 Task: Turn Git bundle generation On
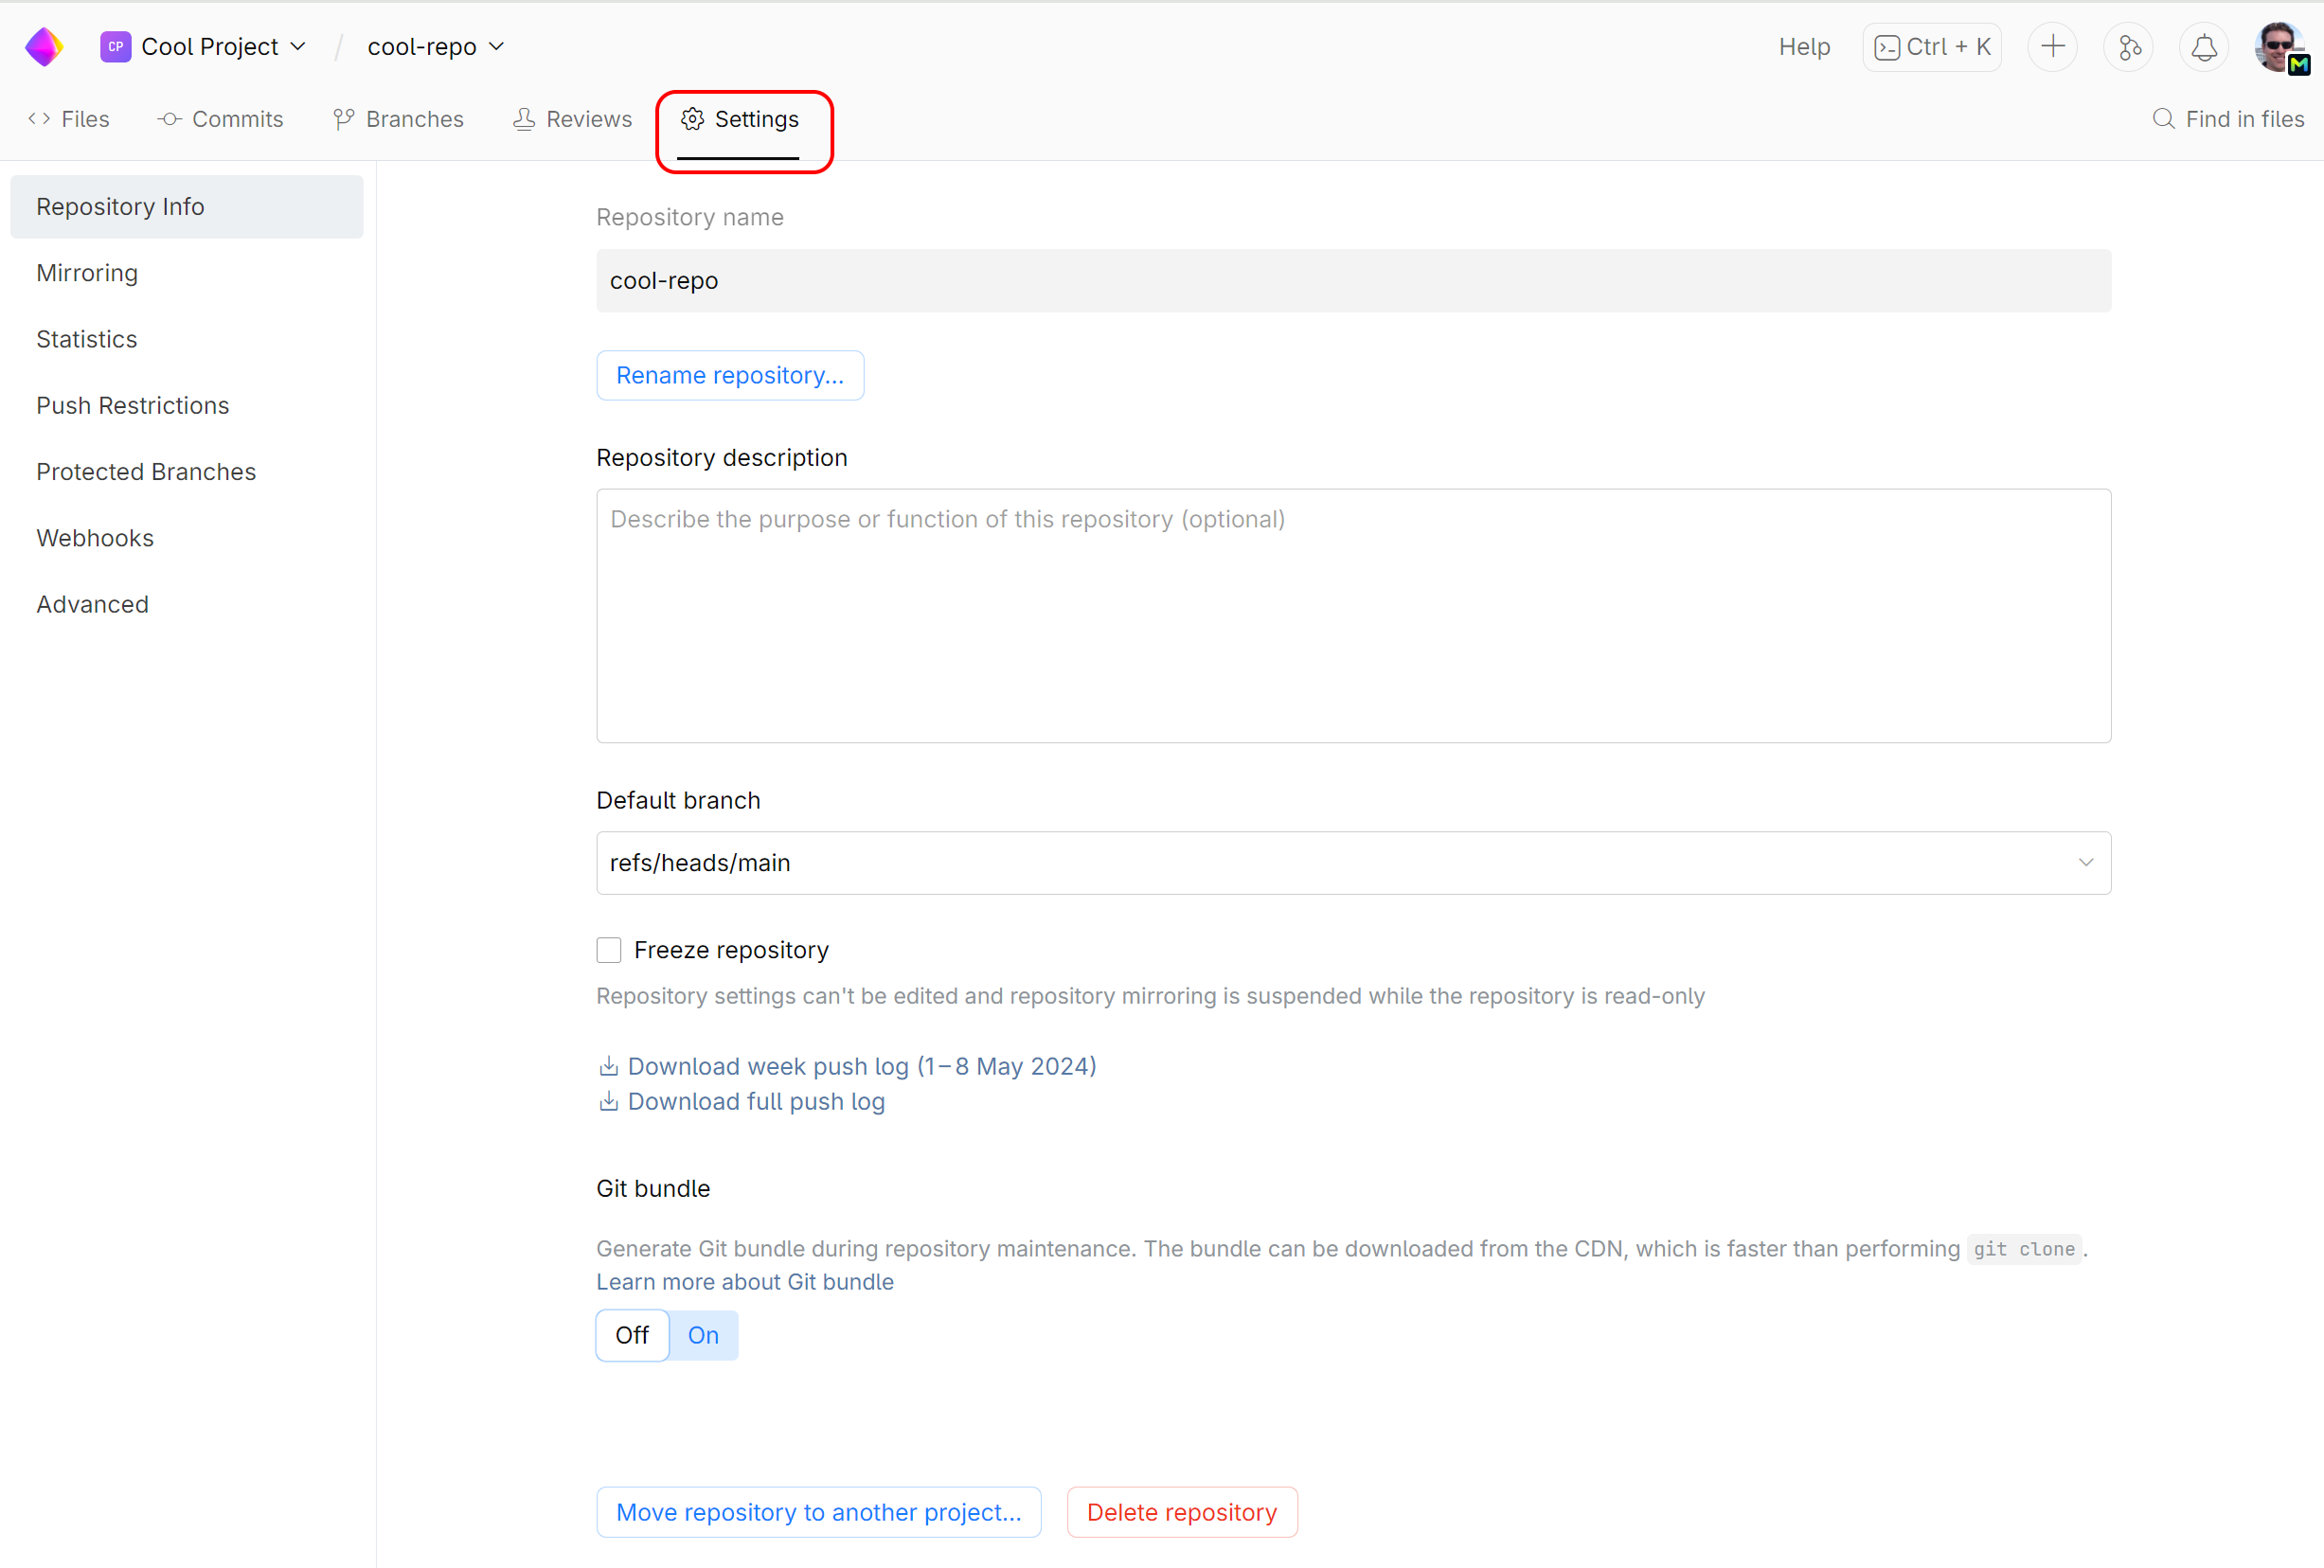tap(703, 1335)
